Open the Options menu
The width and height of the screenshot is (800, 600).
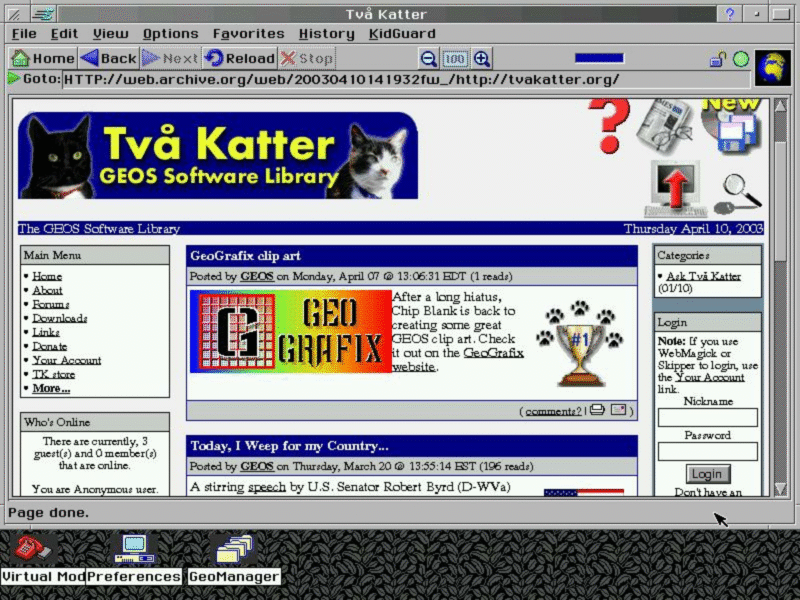click(x=170, y=34)
